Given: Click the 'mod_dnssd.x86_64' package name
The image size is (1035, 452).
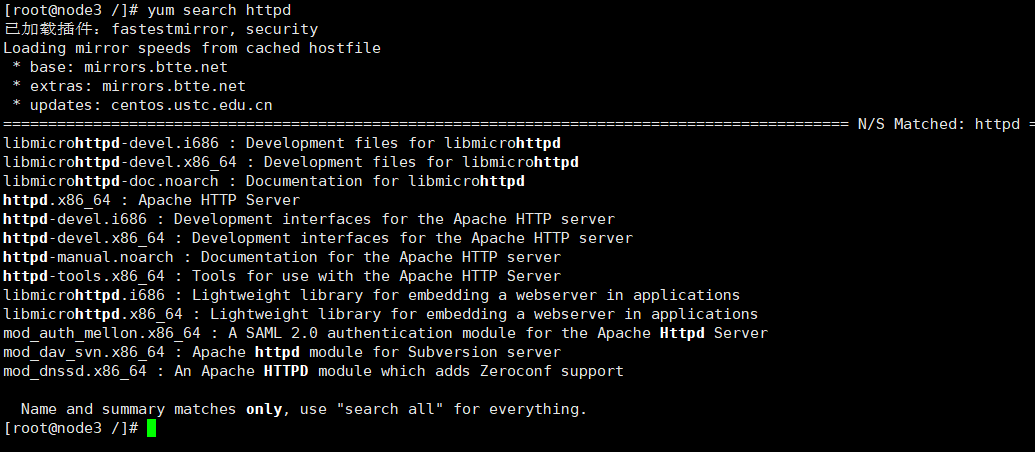Looking at the screenshot, I should point(75,371).
